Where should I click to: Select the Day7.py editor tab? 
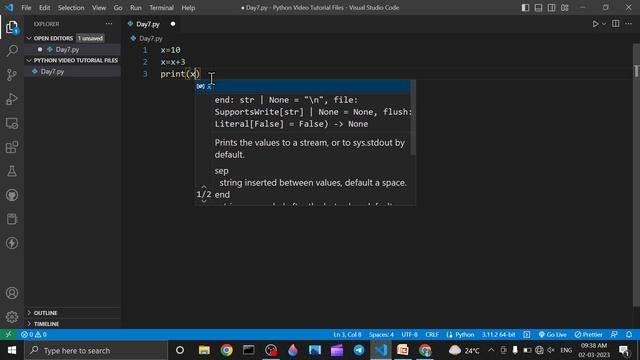pos(148,24)
